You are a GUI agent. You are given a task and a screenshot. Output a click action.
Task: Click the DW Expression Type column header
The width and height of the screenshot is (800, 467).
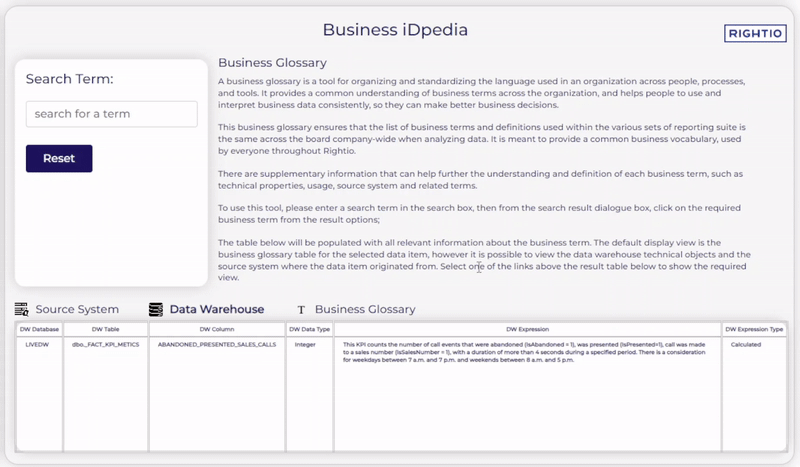pos(754,329)
